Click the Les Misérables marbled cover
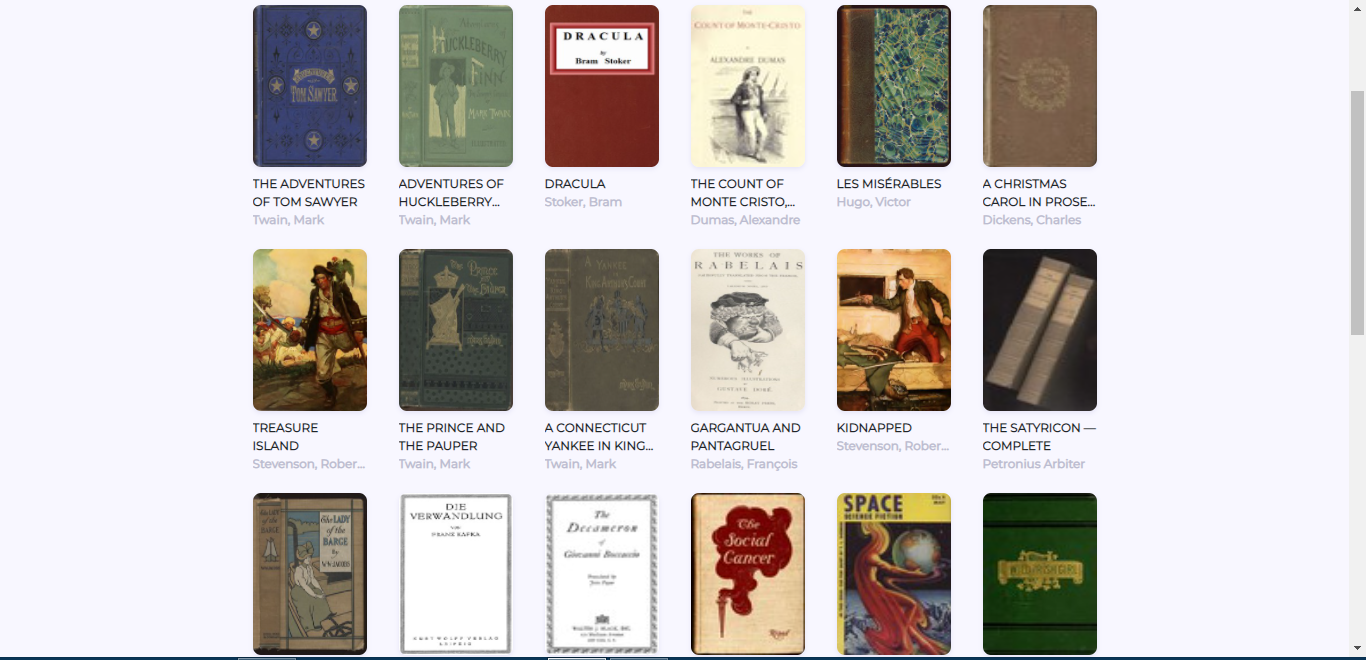The width and height of the screenshot is (1366, 660). point(894,86)
